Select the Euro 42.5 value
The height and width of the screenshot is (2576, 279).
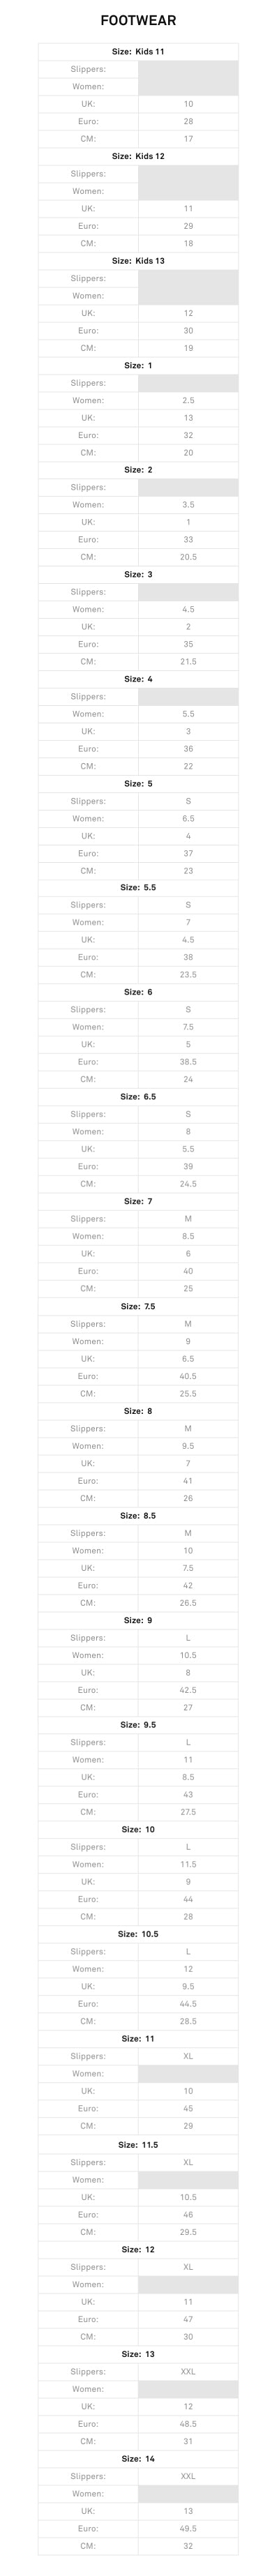coord(188,1690)
